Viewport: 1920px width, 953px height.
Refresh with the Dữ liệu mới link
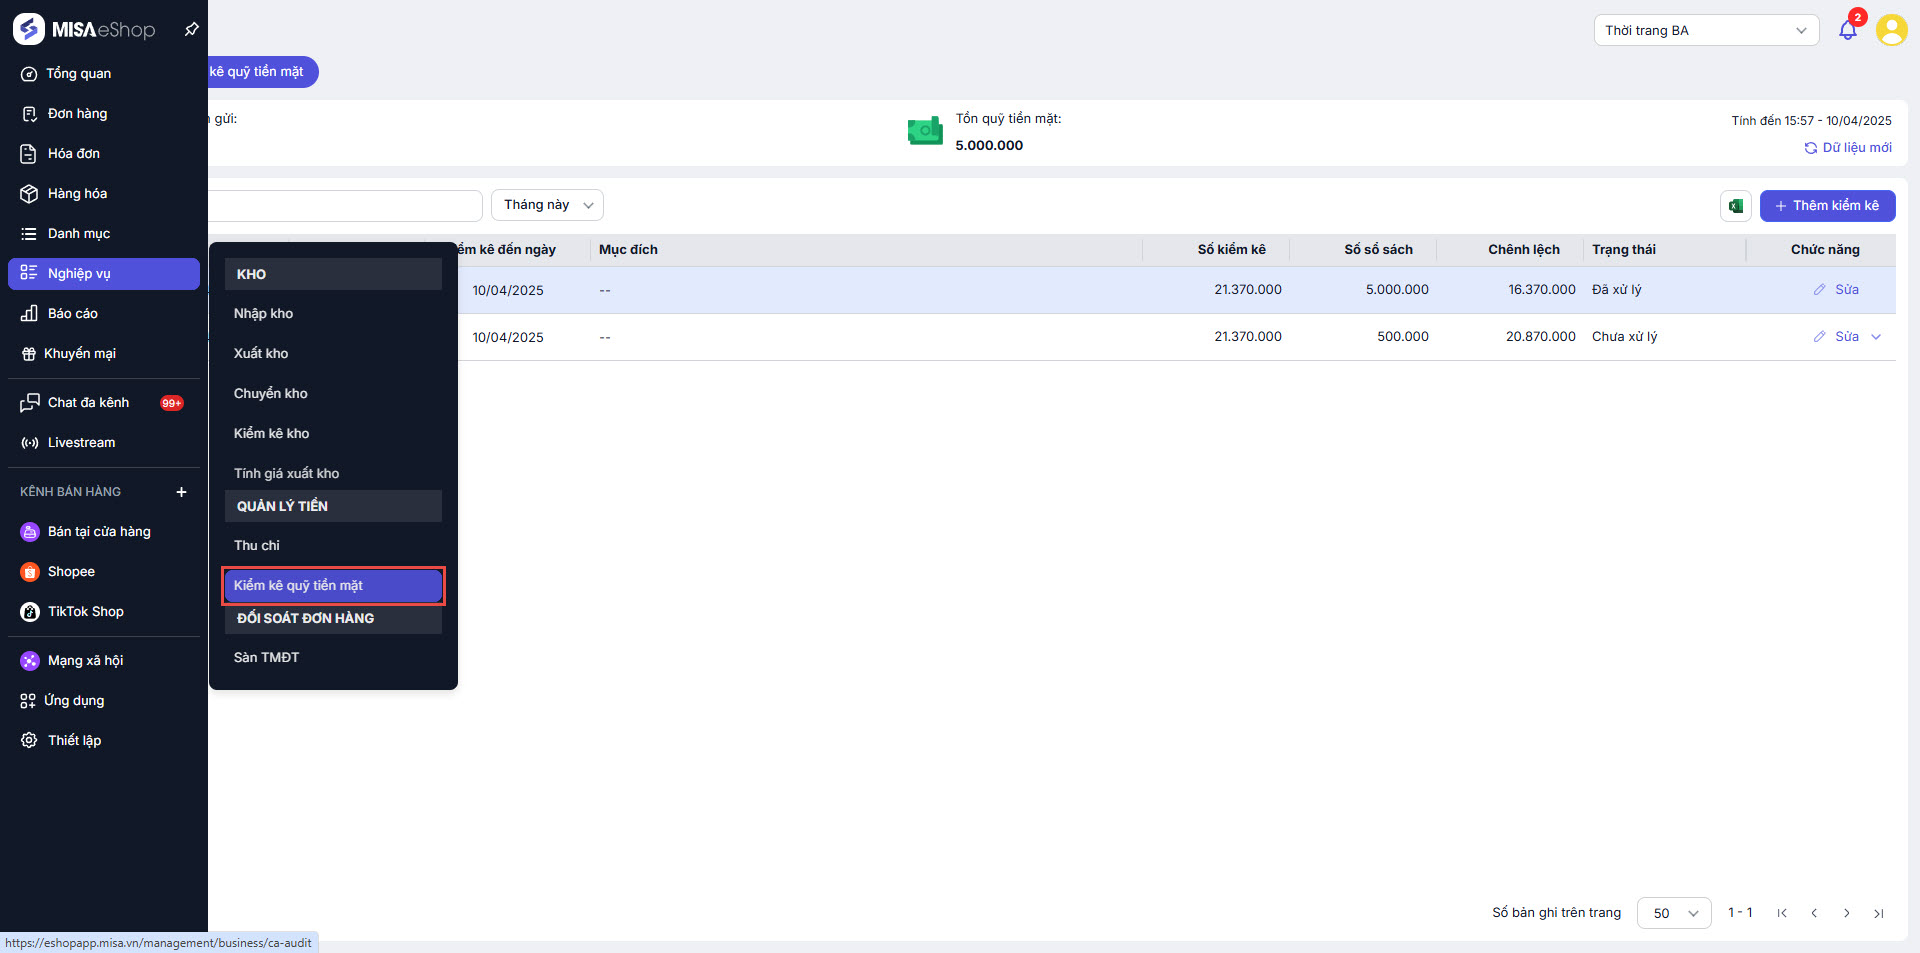(x=1848, y=148)
